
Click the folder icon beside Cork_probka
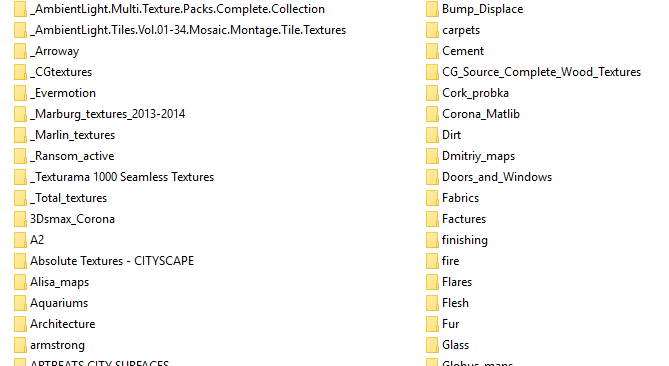[432, 93]
